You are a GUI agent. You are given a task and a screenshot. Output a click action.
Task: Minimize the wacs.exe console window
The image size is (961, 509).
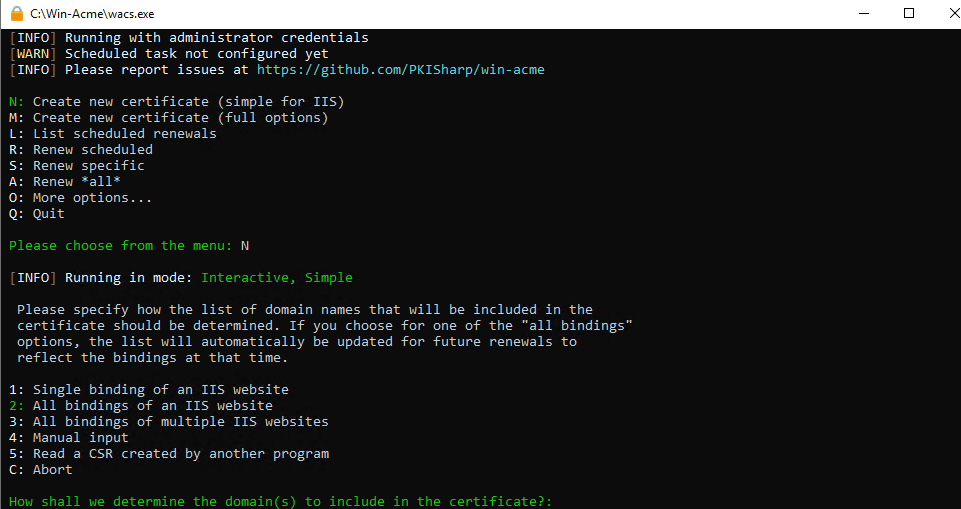click(x=864, y=13)
